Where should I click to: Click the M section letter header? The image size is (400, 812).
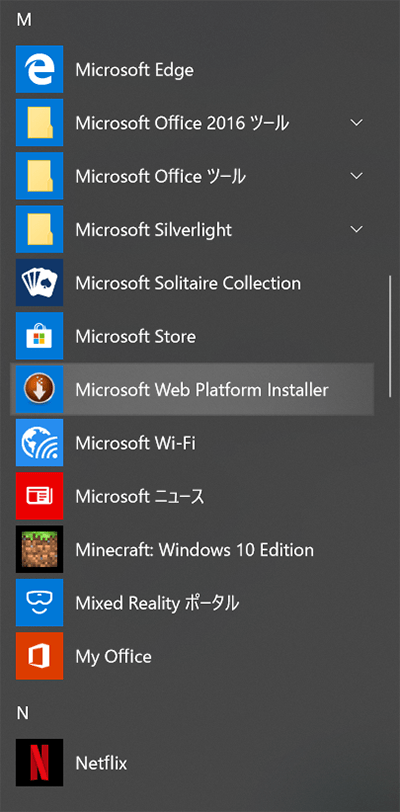point(24,20)
